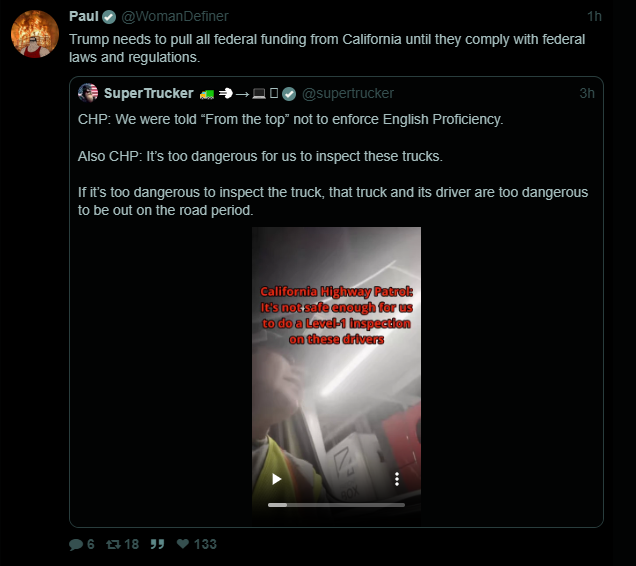Open the 1h timestamp of Paul's tweet

[x=594, y=16]
